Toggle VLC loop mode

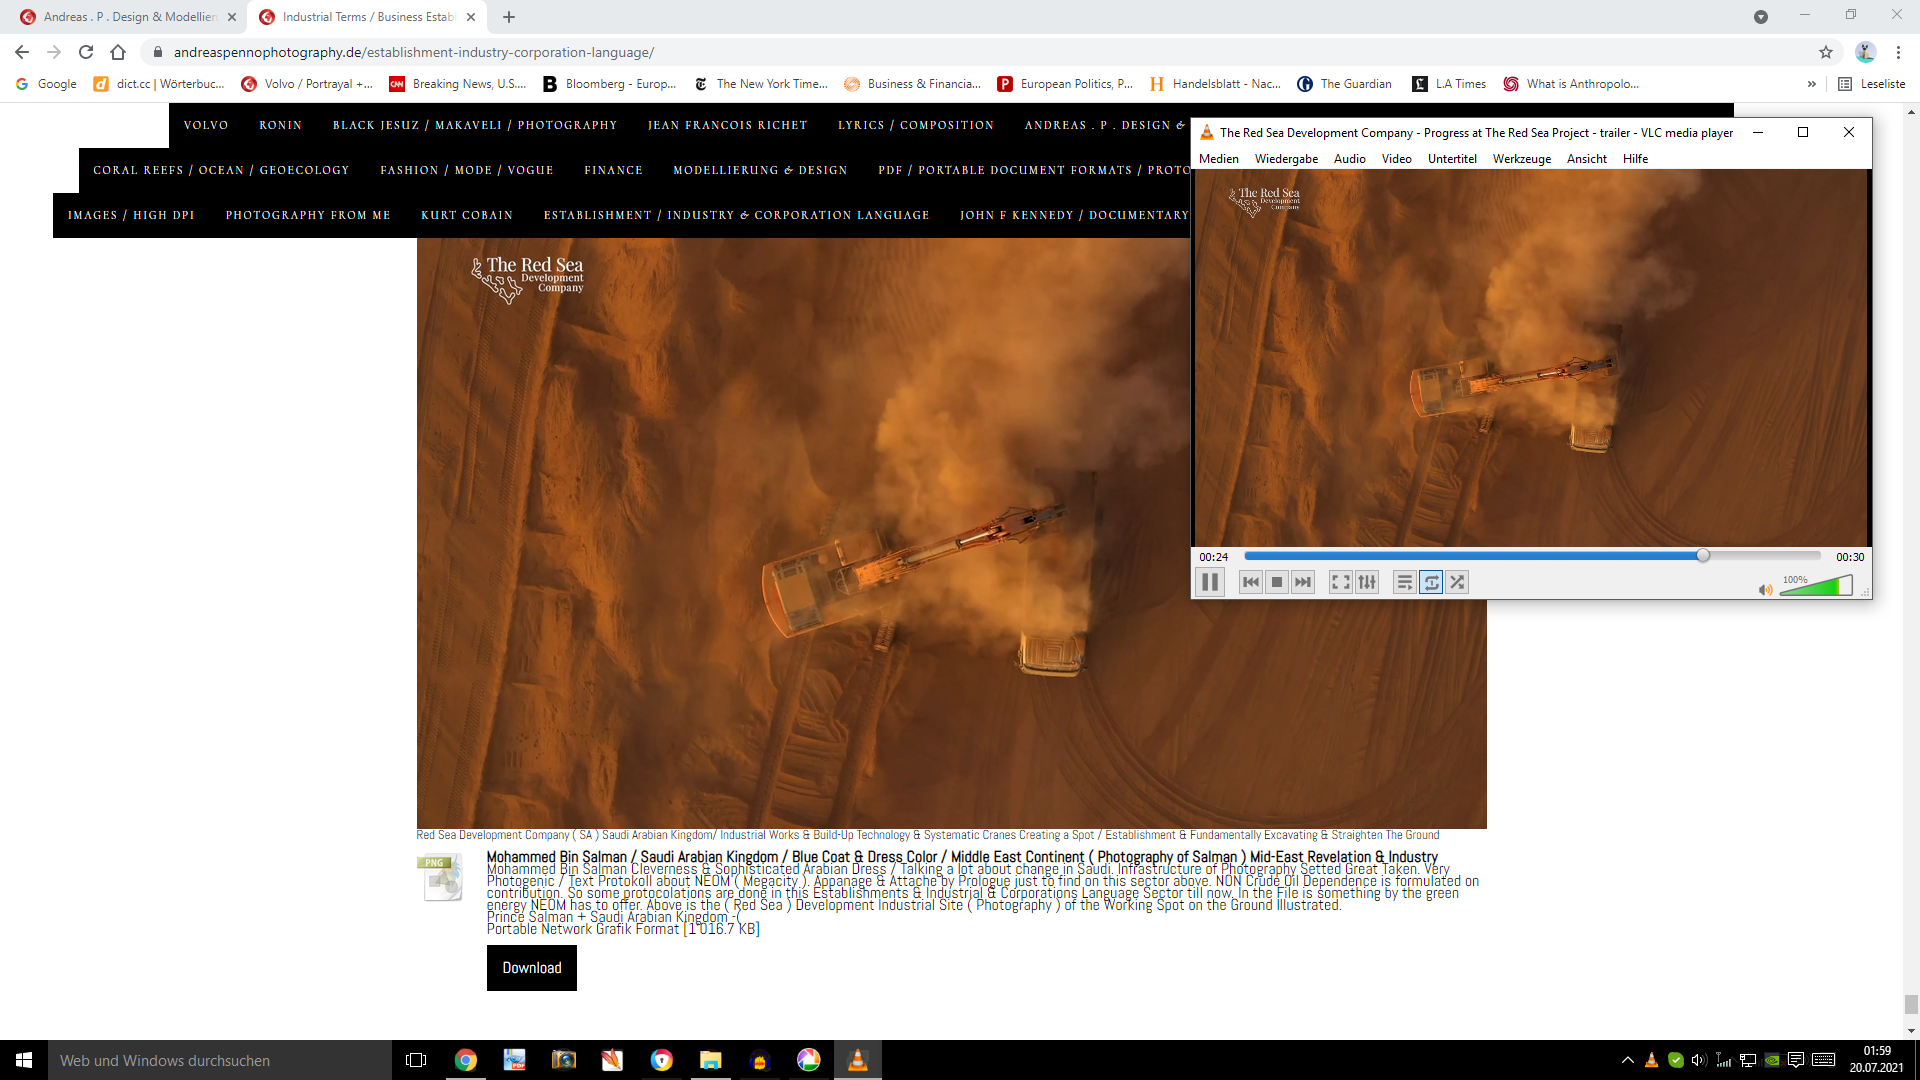click(x=1431, y=582)
